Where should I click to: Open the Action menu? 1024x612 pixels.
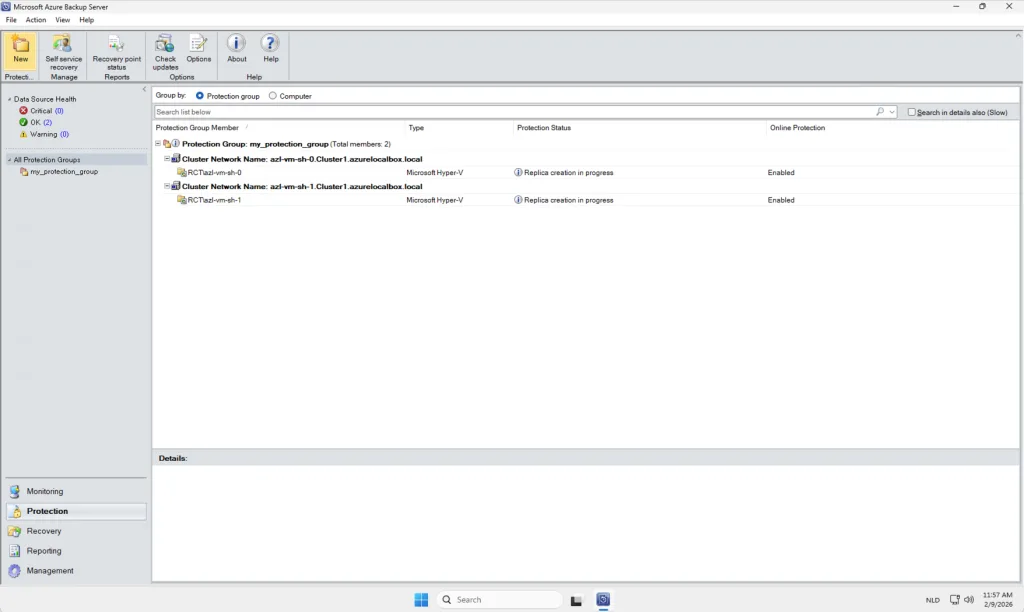tap(36, 20)
